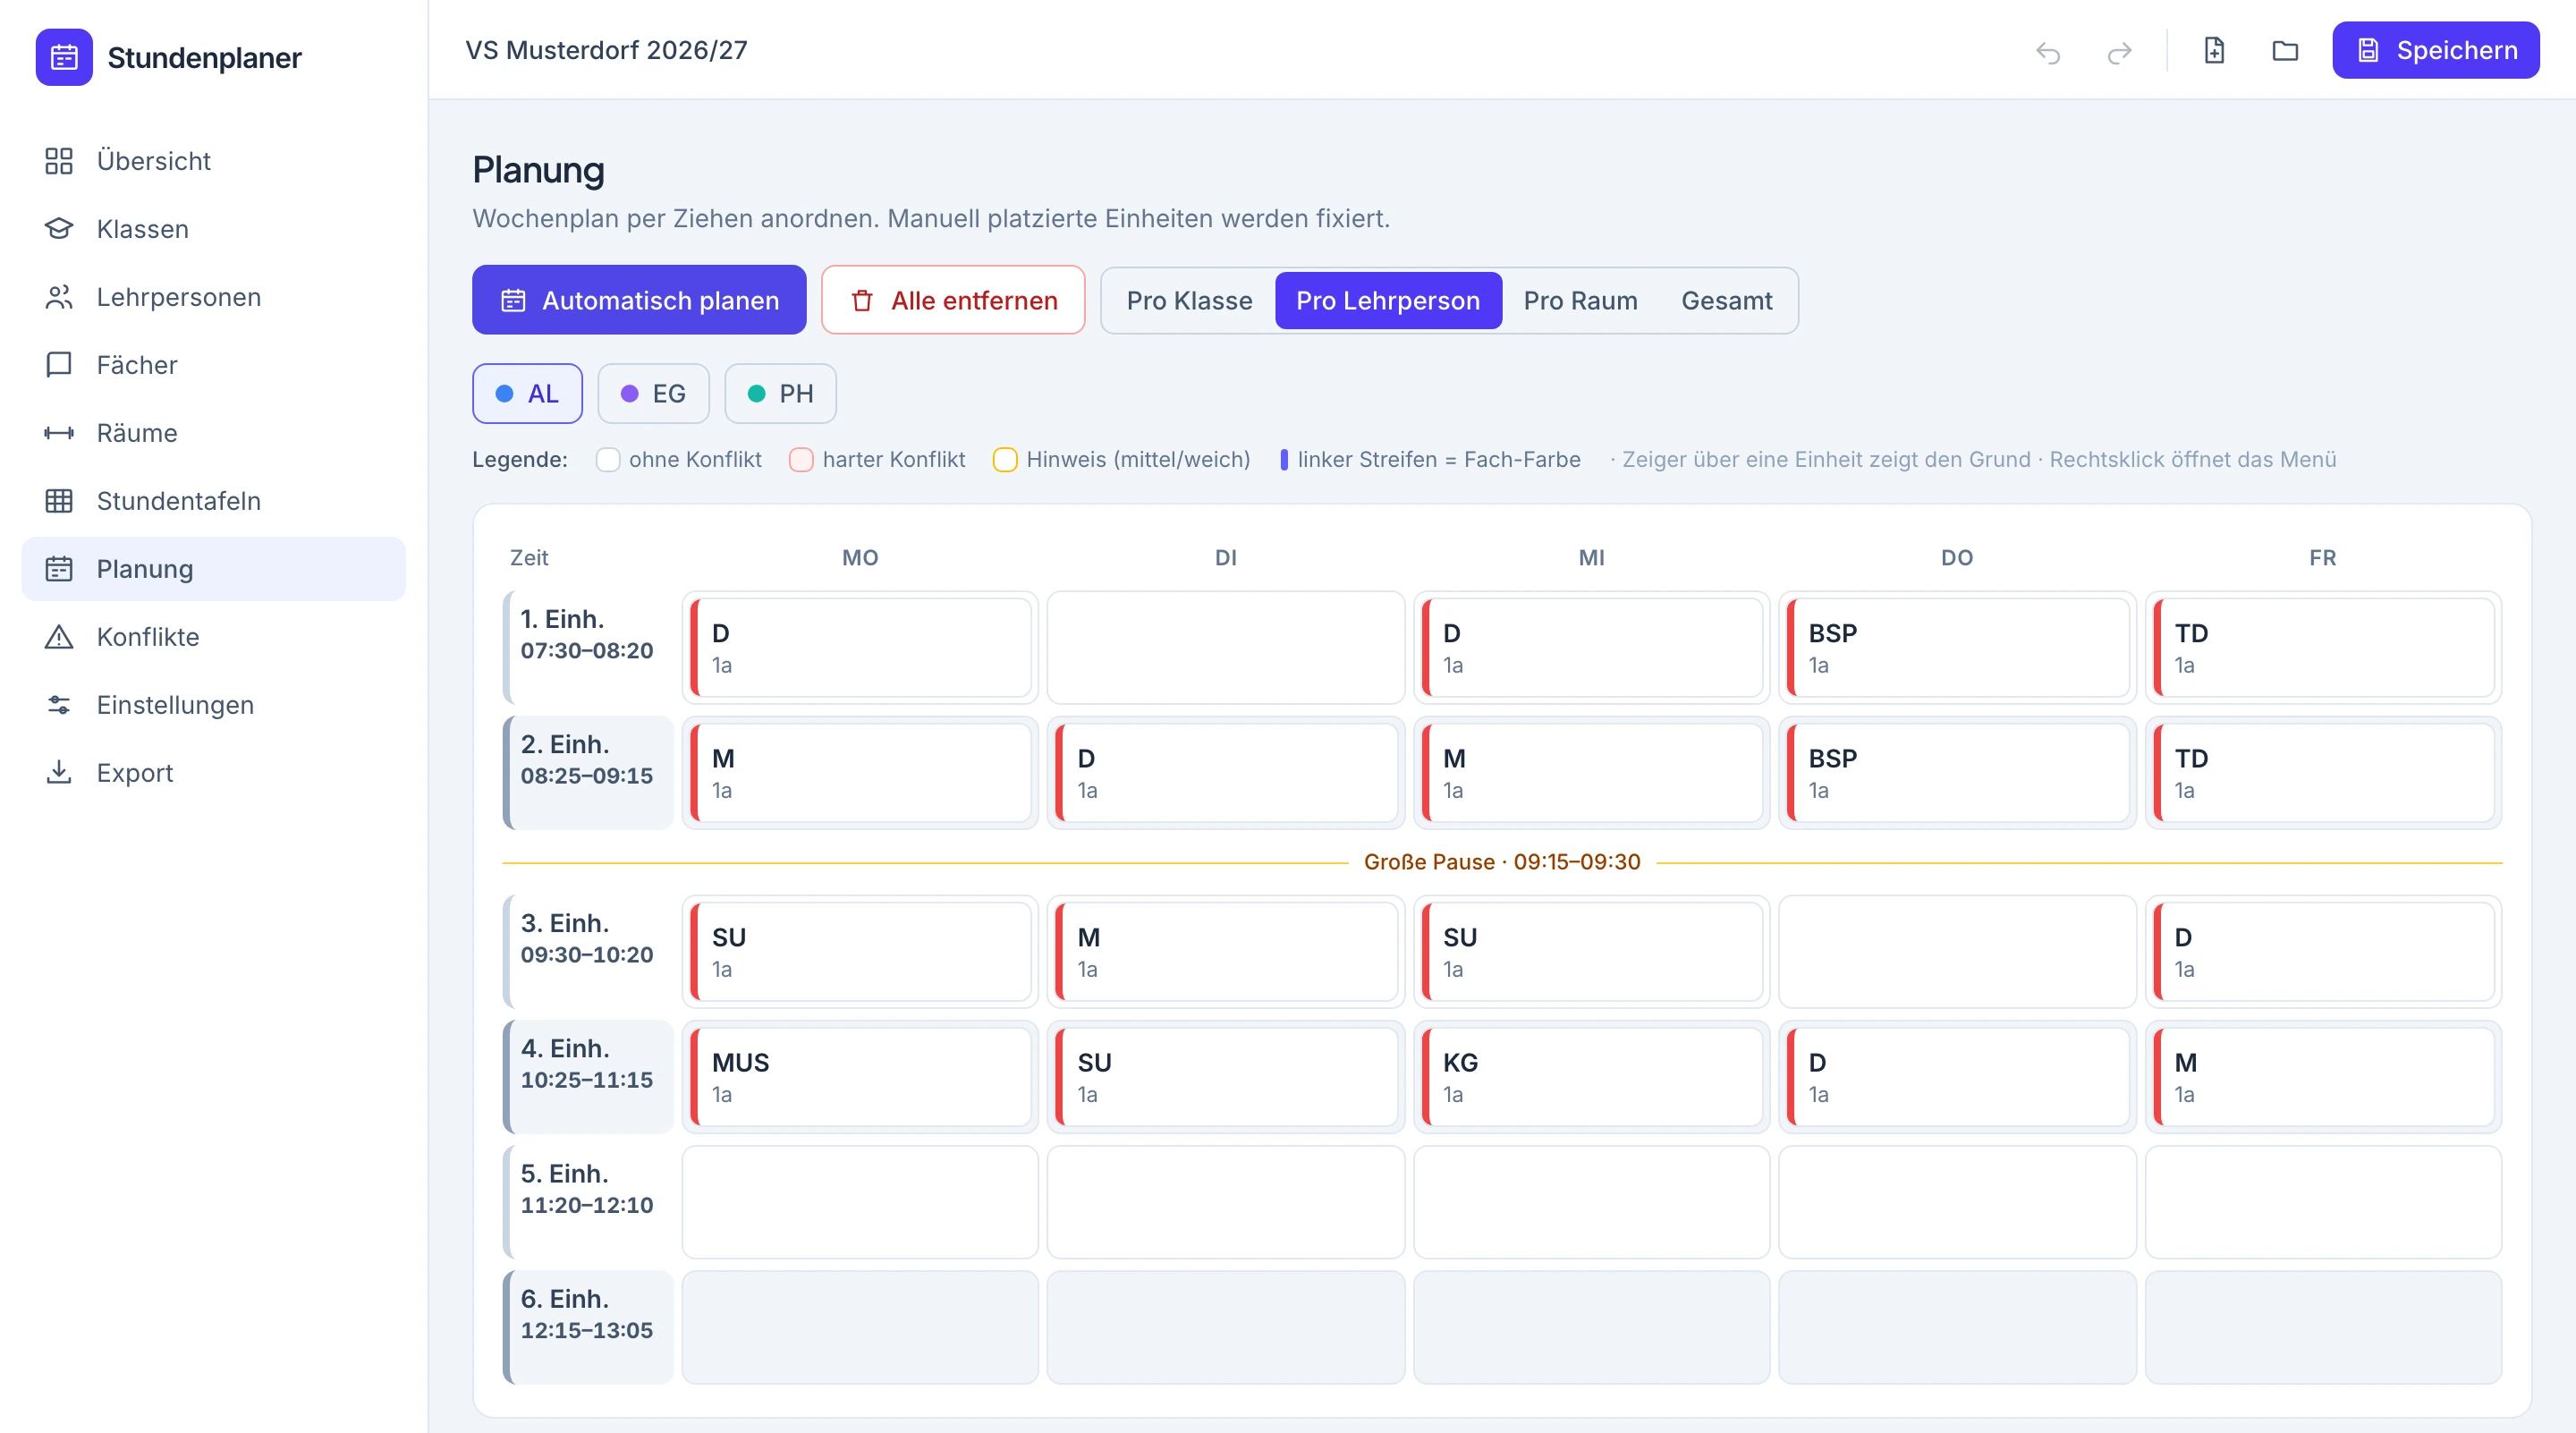The width and height of the screenshot is (2576, 1433).
Task: Select teacher chip AL
Action: click(x=527, y=394)
